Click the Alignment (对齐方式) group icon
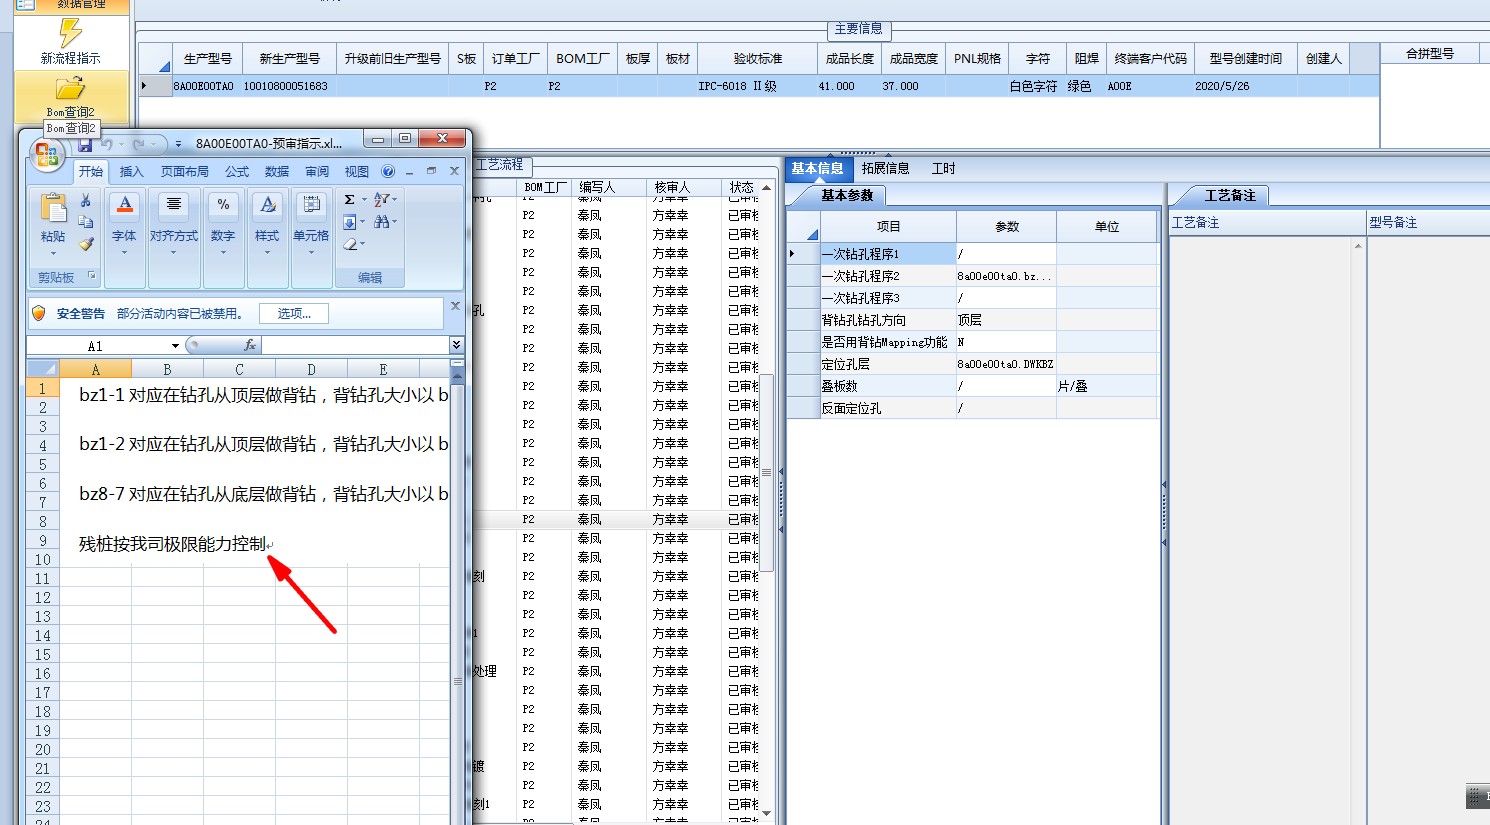The height and width of the screenshot is (825, 1490). point(174,207)
